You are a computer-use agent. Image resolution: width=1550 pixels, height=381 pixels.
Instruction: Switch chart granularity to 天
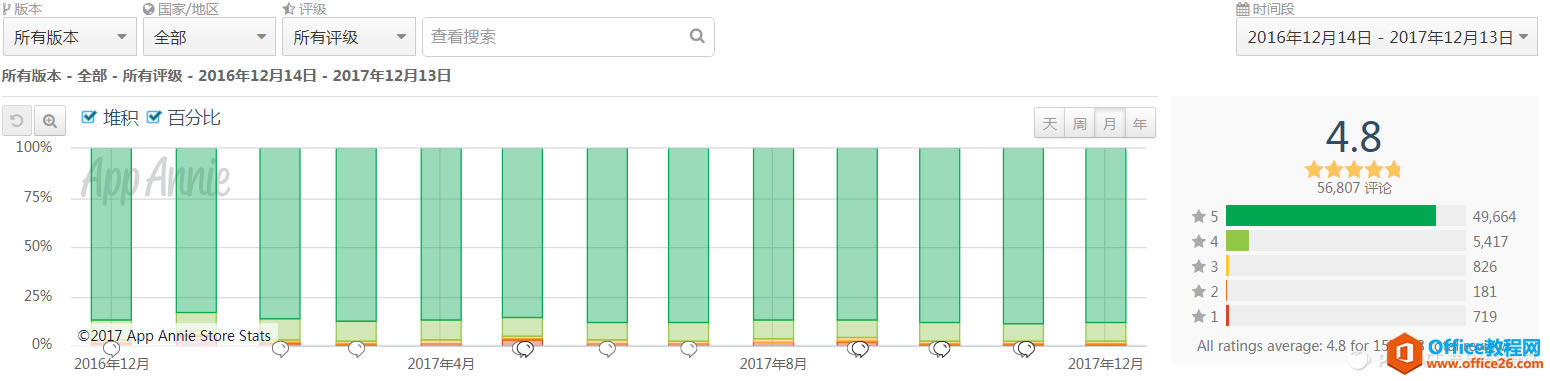(x=1049, y=123)
